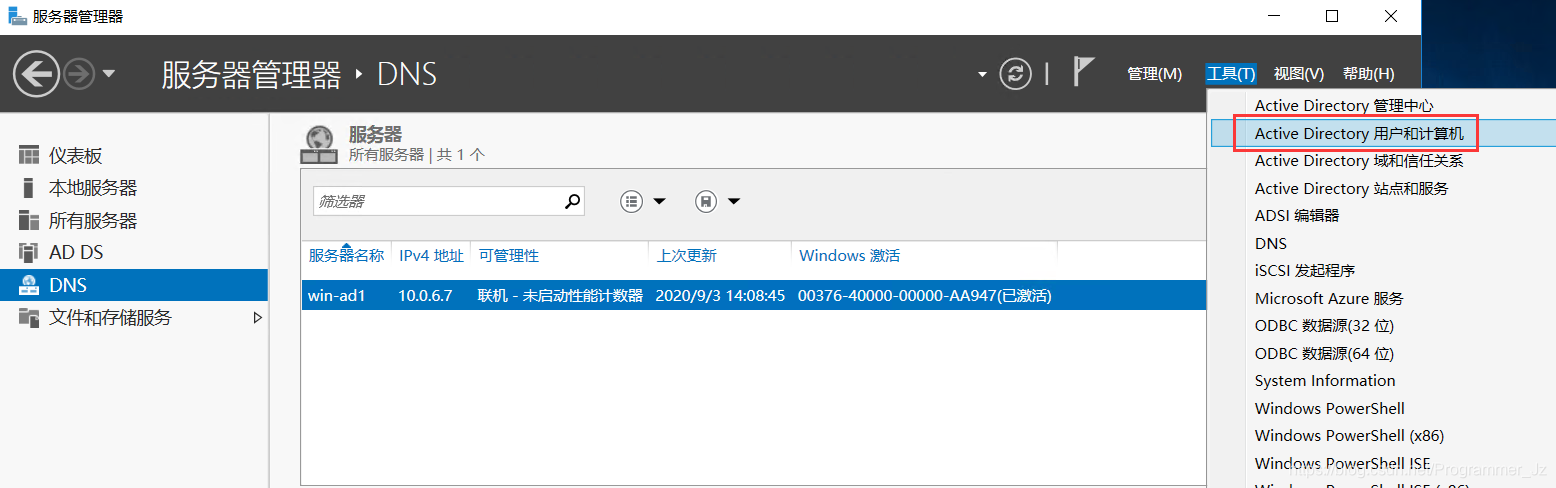
Task: Click the 所有服务器 icon
Action: pos(29,221)
